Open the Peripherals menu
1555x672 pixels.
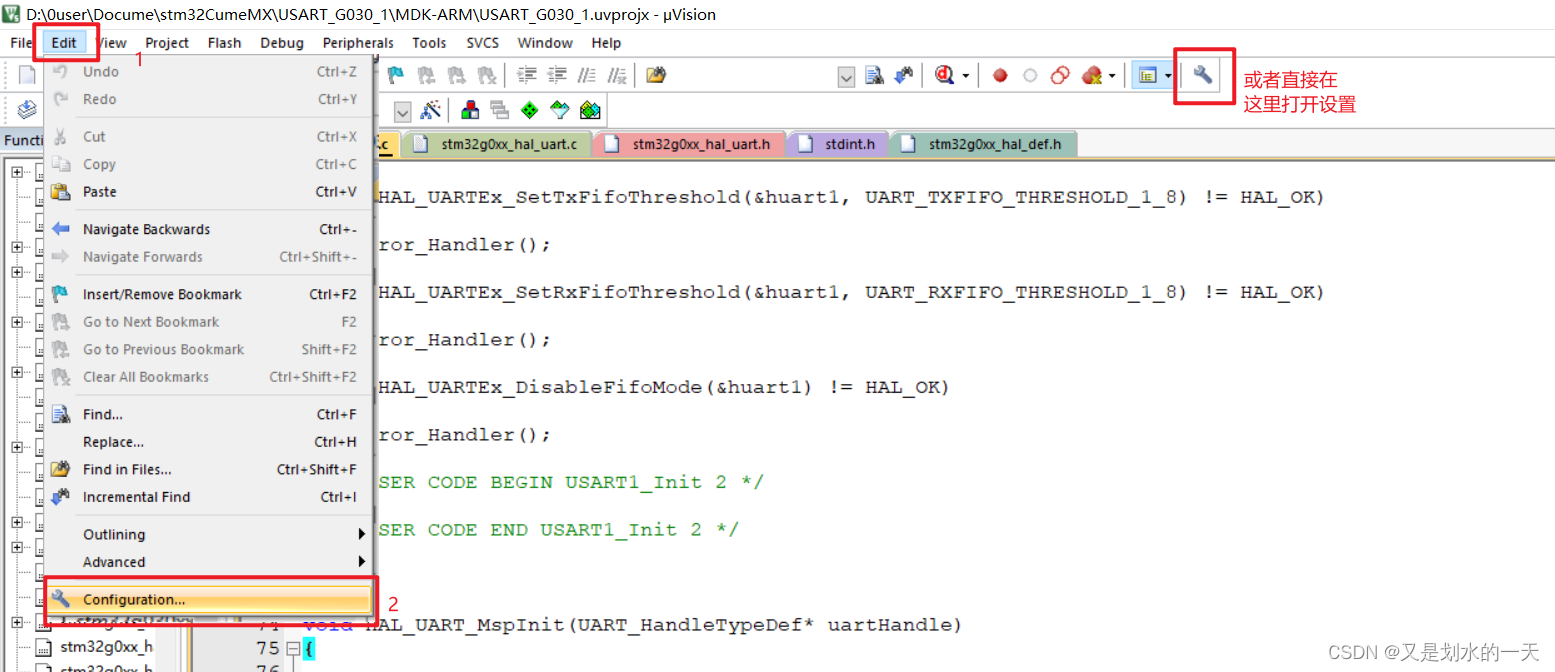coord(358,43)
